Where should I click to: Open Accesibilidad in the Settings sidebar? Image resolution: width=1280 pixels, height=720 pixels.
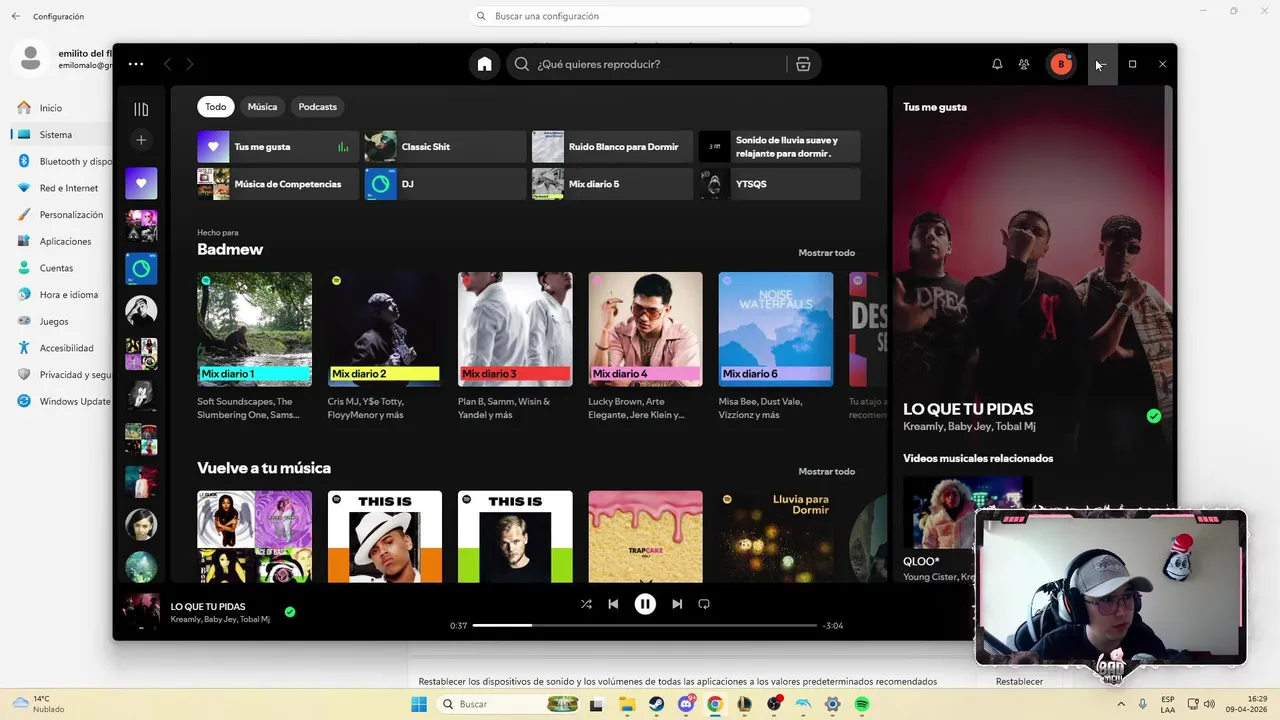60,348
